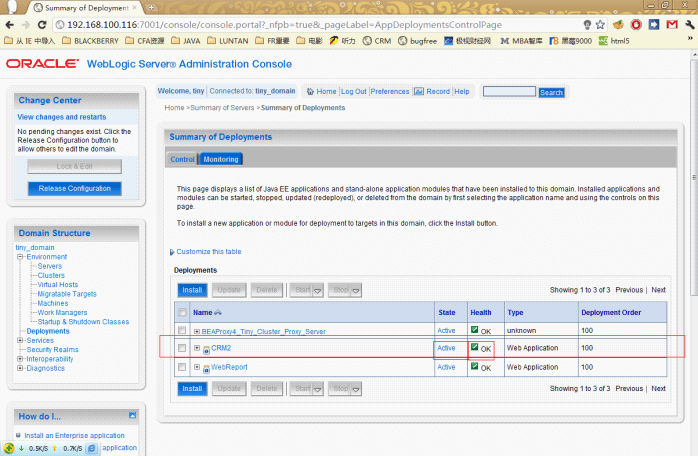Image resolution: width=698 pixels, height=456 pixels.
Task: Click the lightbulb icon in address bar
Action: pyautogui.click(x=587, y=25)
